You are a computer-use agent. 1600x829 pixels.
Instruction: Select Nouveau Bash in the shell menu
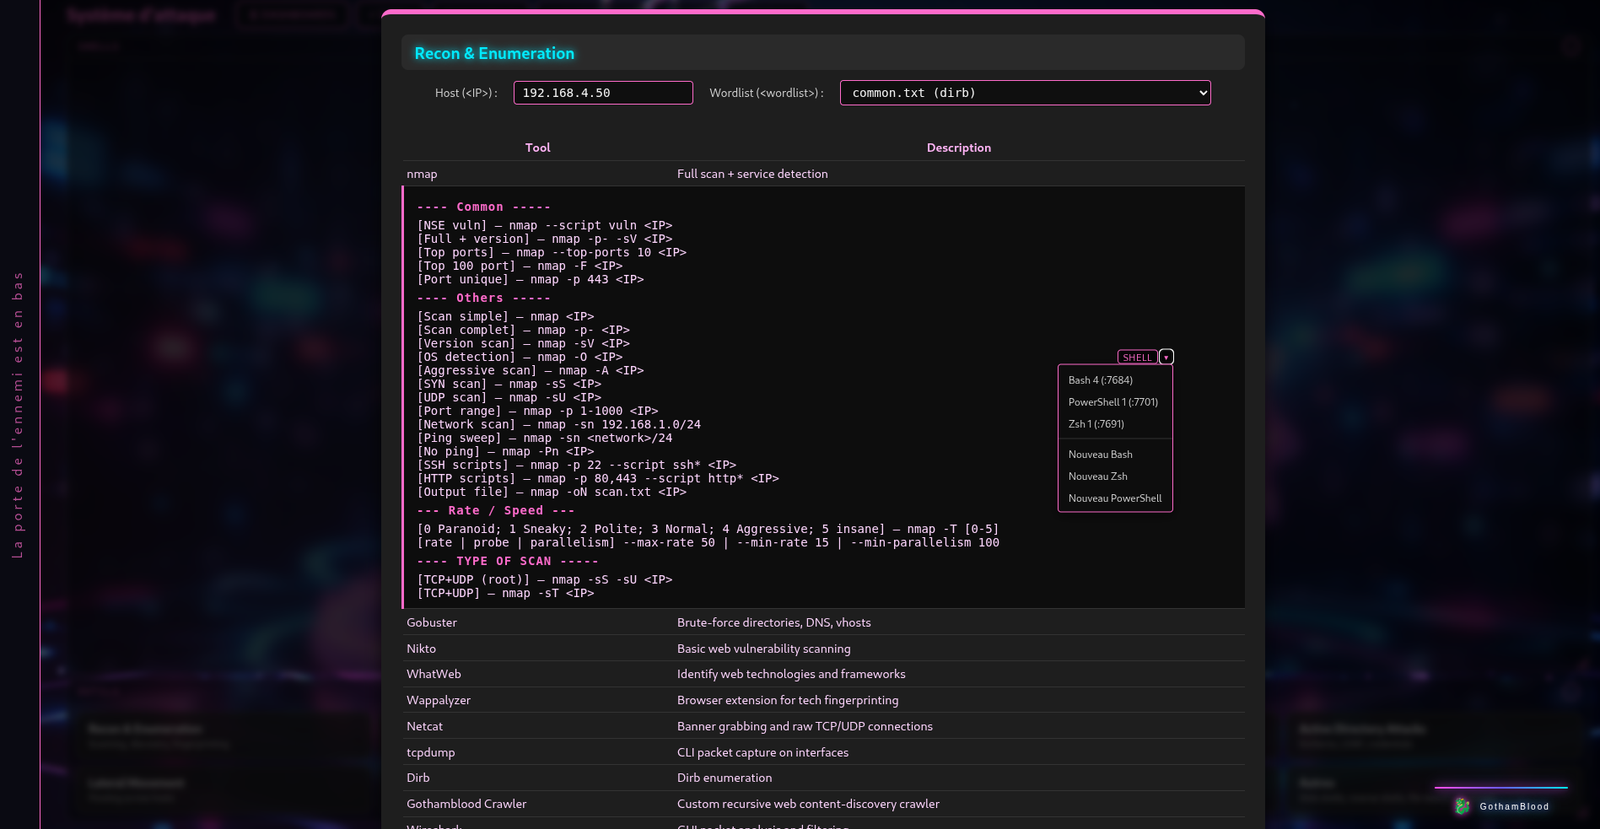tap(1115, 454)
